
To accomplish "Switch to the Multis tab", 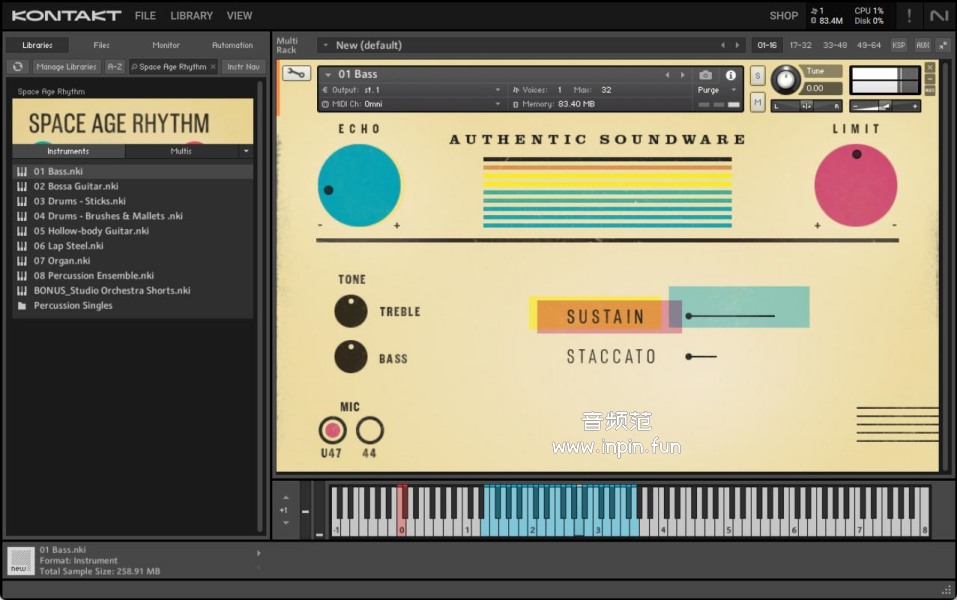I will click(x=181, y=151).
